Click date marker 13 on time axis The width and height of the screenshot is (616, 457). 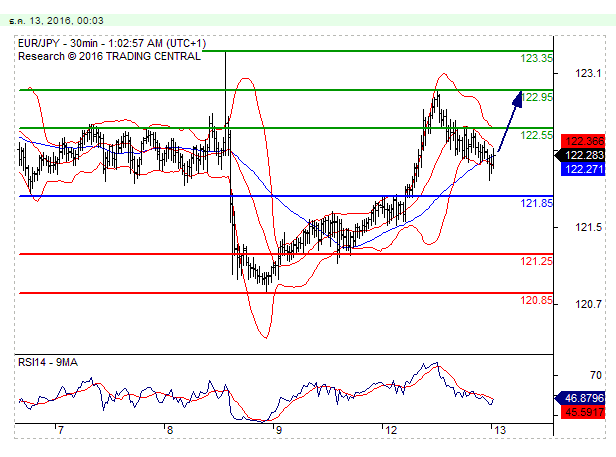pyautogui.click(x=500, y=430)
